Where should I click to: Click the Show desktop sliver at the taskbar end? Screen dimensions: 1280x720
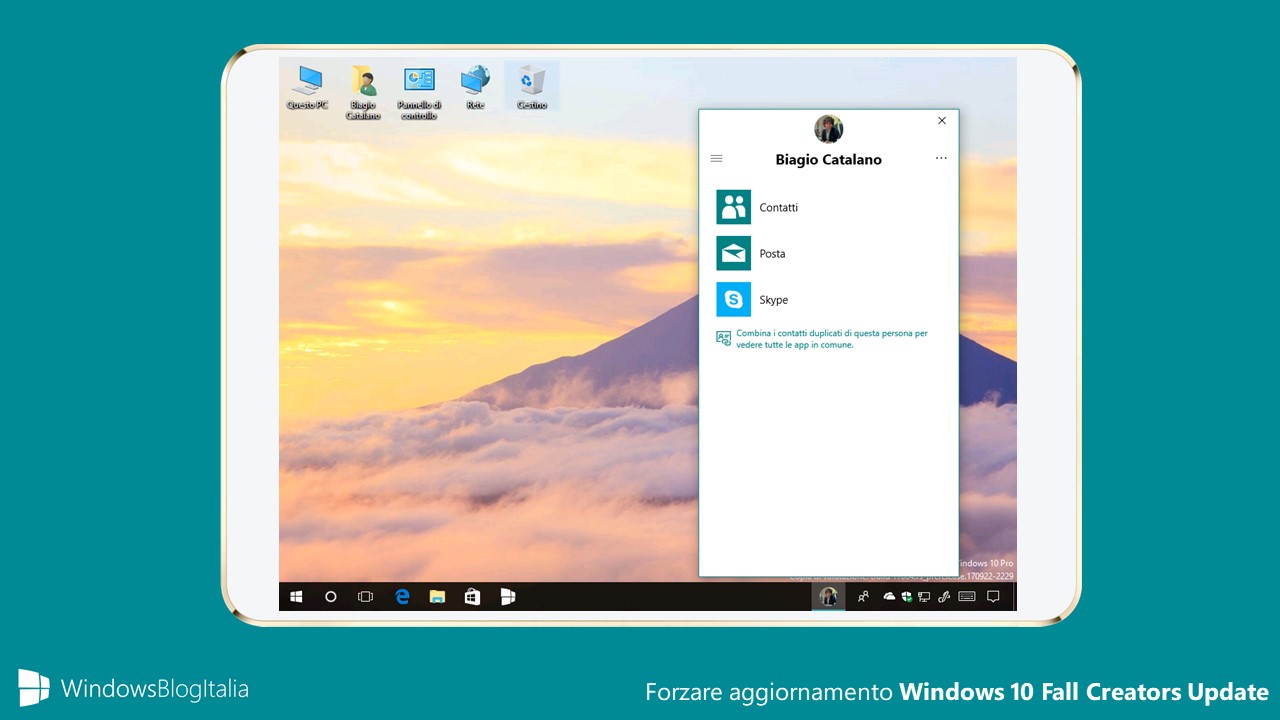click(x=1014, y=597)
